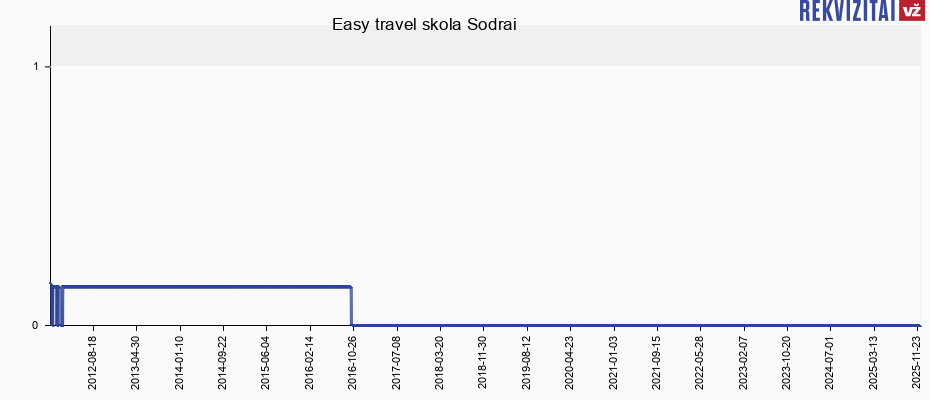The width and height of the screenshot is (930, 400).
Task: Select the 2018-11-30 axis date
Action: point(484,362)
